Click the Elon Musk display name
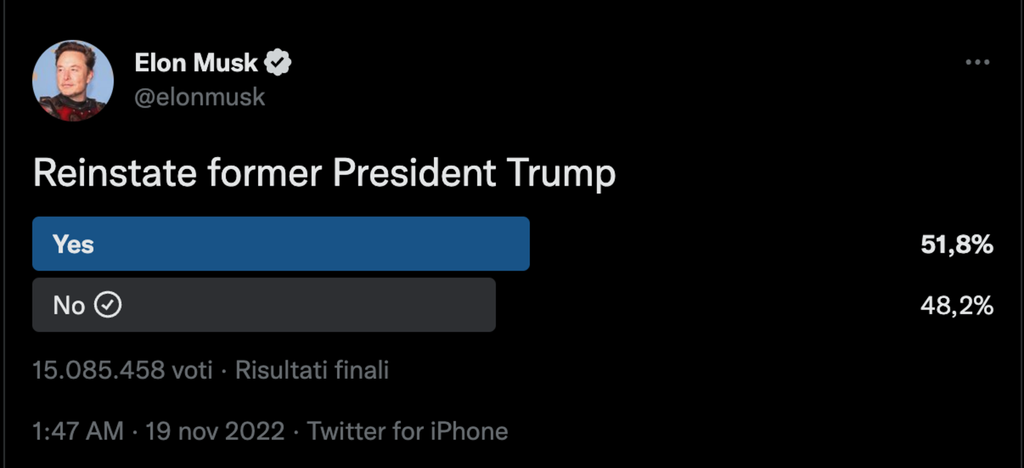This screenshot has height=468, width=1024. click(196, 64)
